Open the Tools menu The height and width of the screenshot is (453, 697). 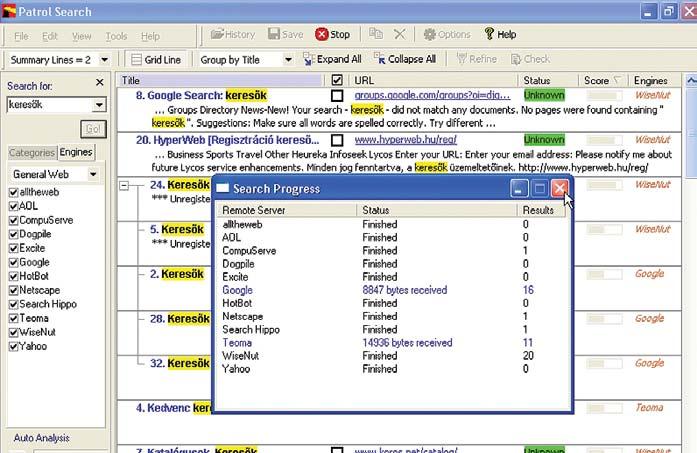coord(116,36)
